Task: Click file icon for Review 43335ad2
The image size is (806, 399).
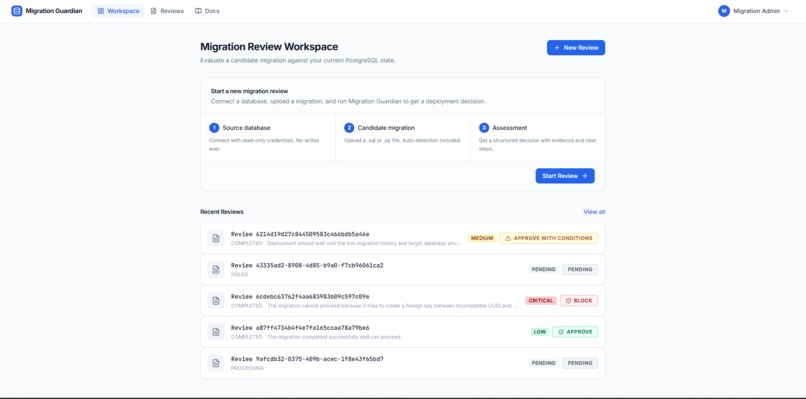Action: click(x=216, y=269)
